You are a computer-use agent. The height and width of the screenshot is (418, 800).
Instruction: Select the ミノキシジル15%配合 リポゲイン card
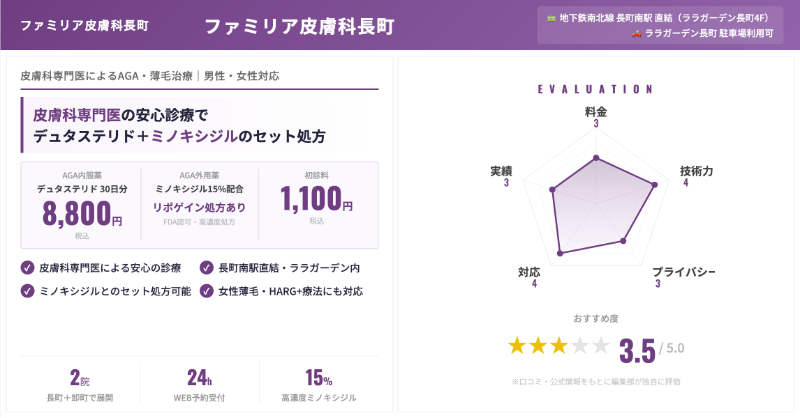tap(200, 205)
